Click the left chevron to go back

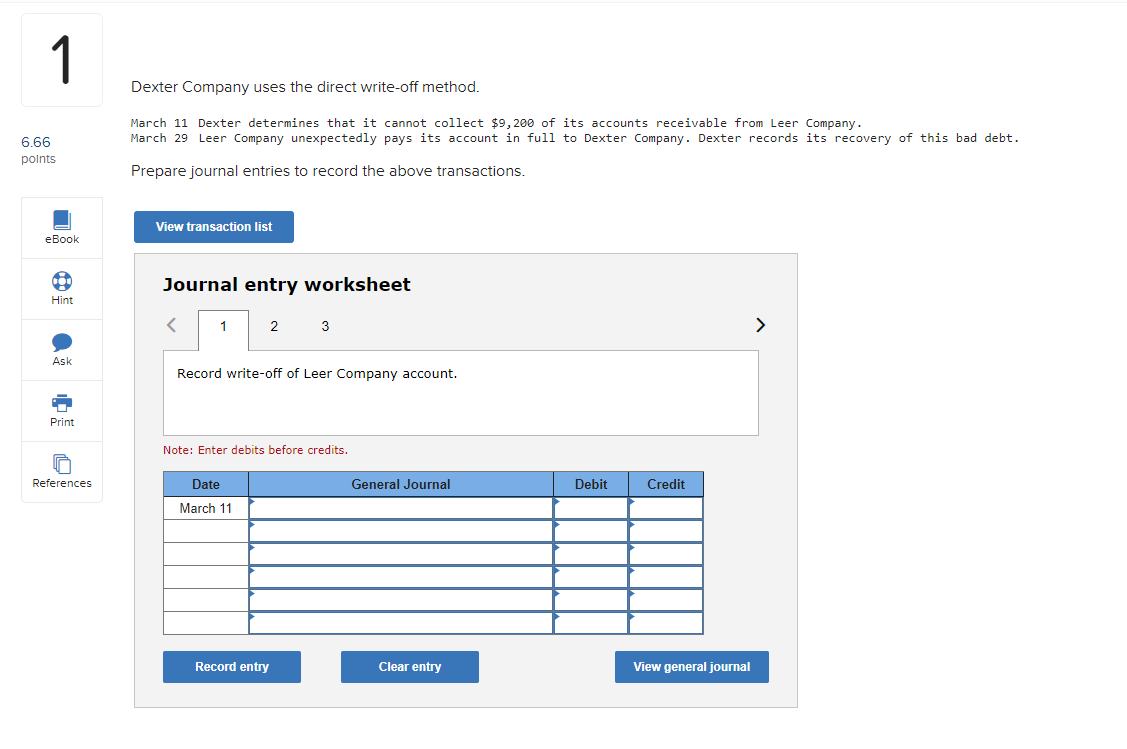pos(171,325)
